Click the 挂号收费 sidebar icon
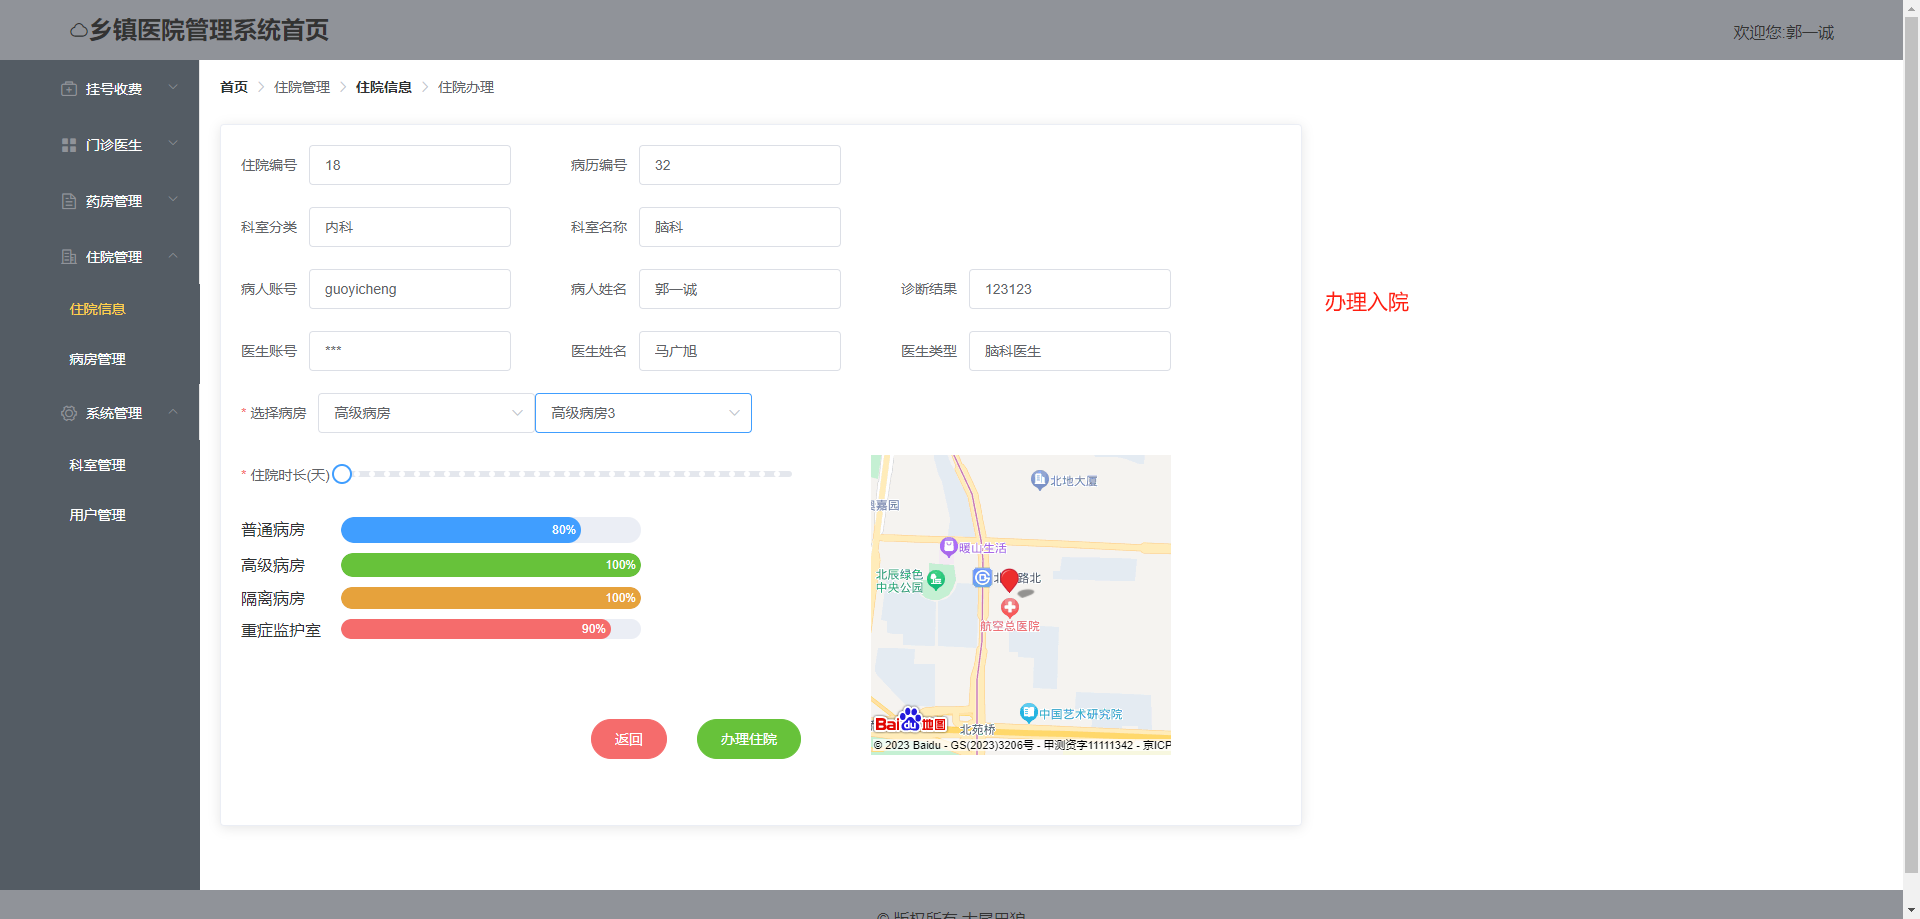1920x919 pixels. [x=69, y=89]
